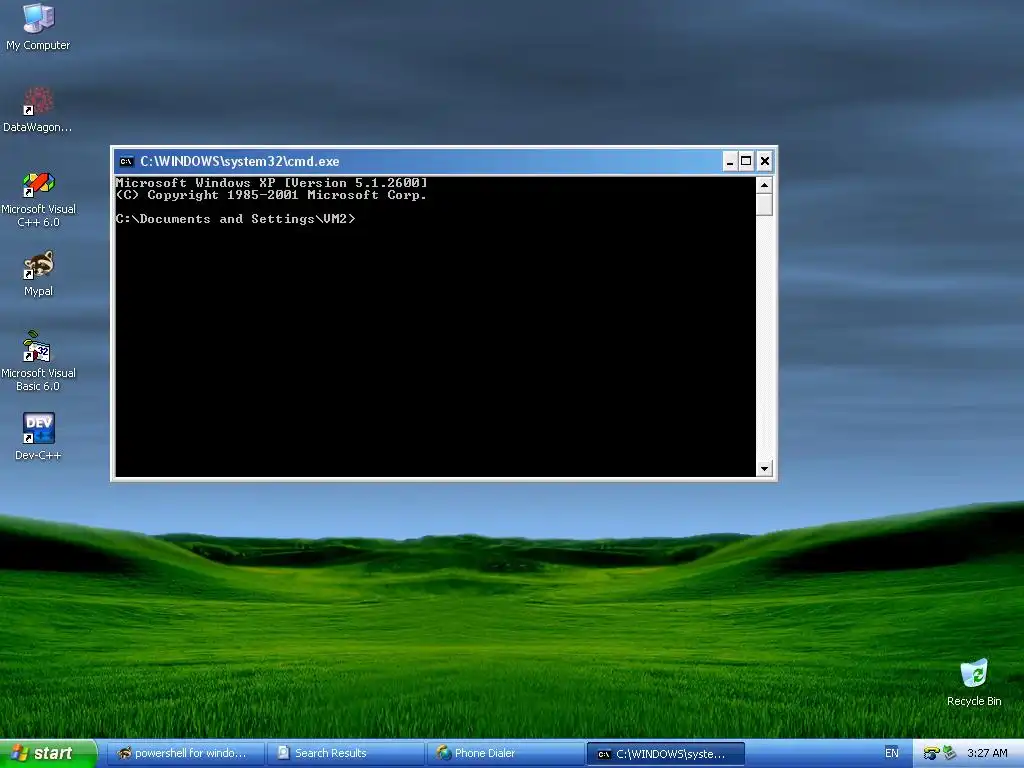
Task: Click the Copyright 1985-2001 Microsoft Corp. line
Action: click(271, 195)
